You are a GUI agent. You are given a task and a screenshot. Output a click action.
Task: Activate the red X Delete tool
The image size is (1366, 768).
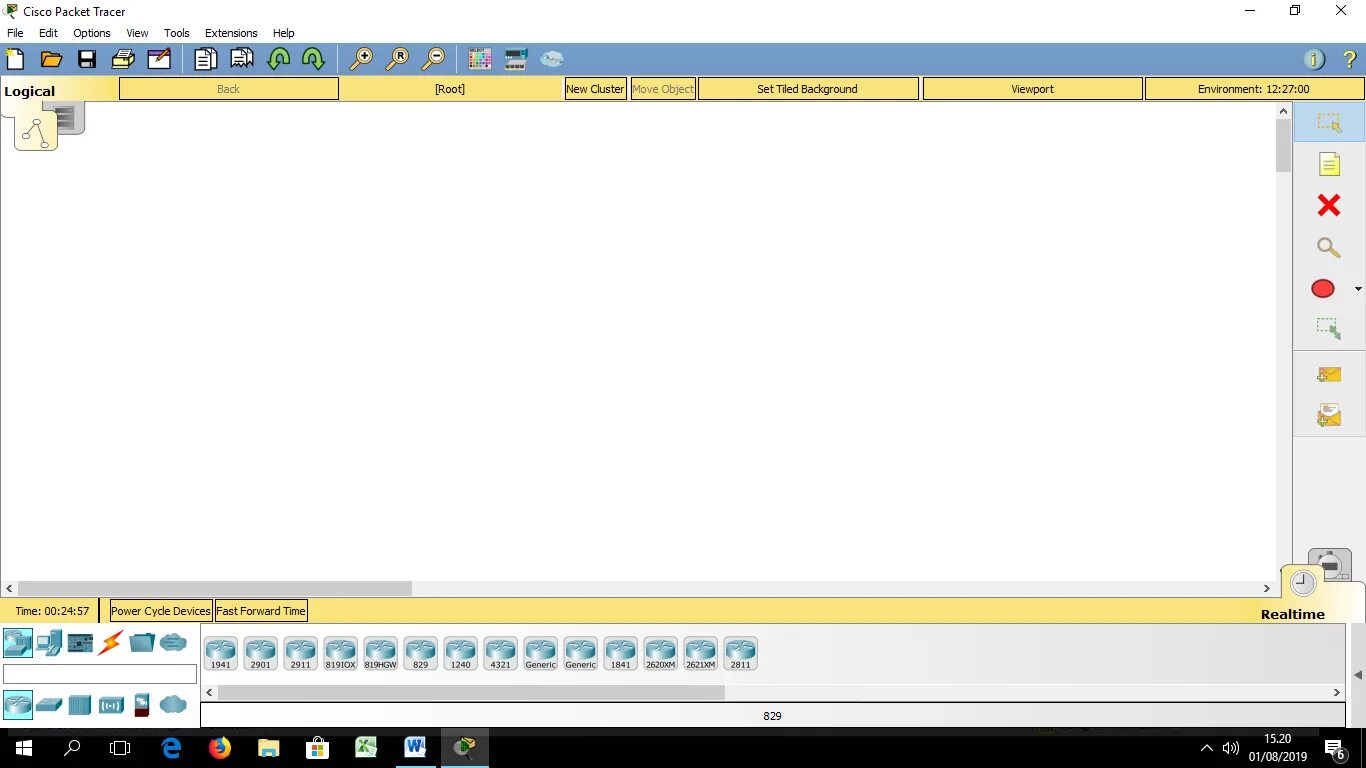point(1329,205)
